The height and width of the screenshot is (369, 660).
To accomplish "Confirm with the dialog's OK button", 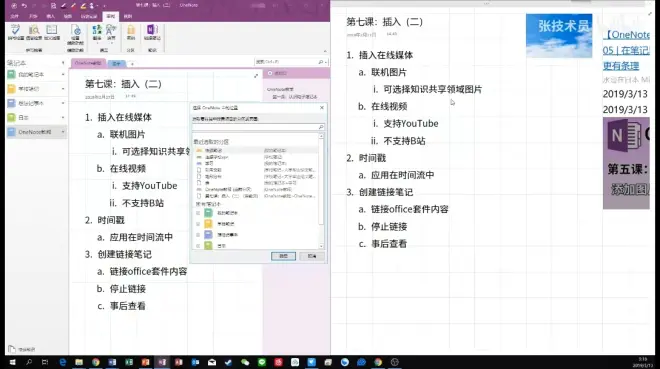I will [283, 256].
